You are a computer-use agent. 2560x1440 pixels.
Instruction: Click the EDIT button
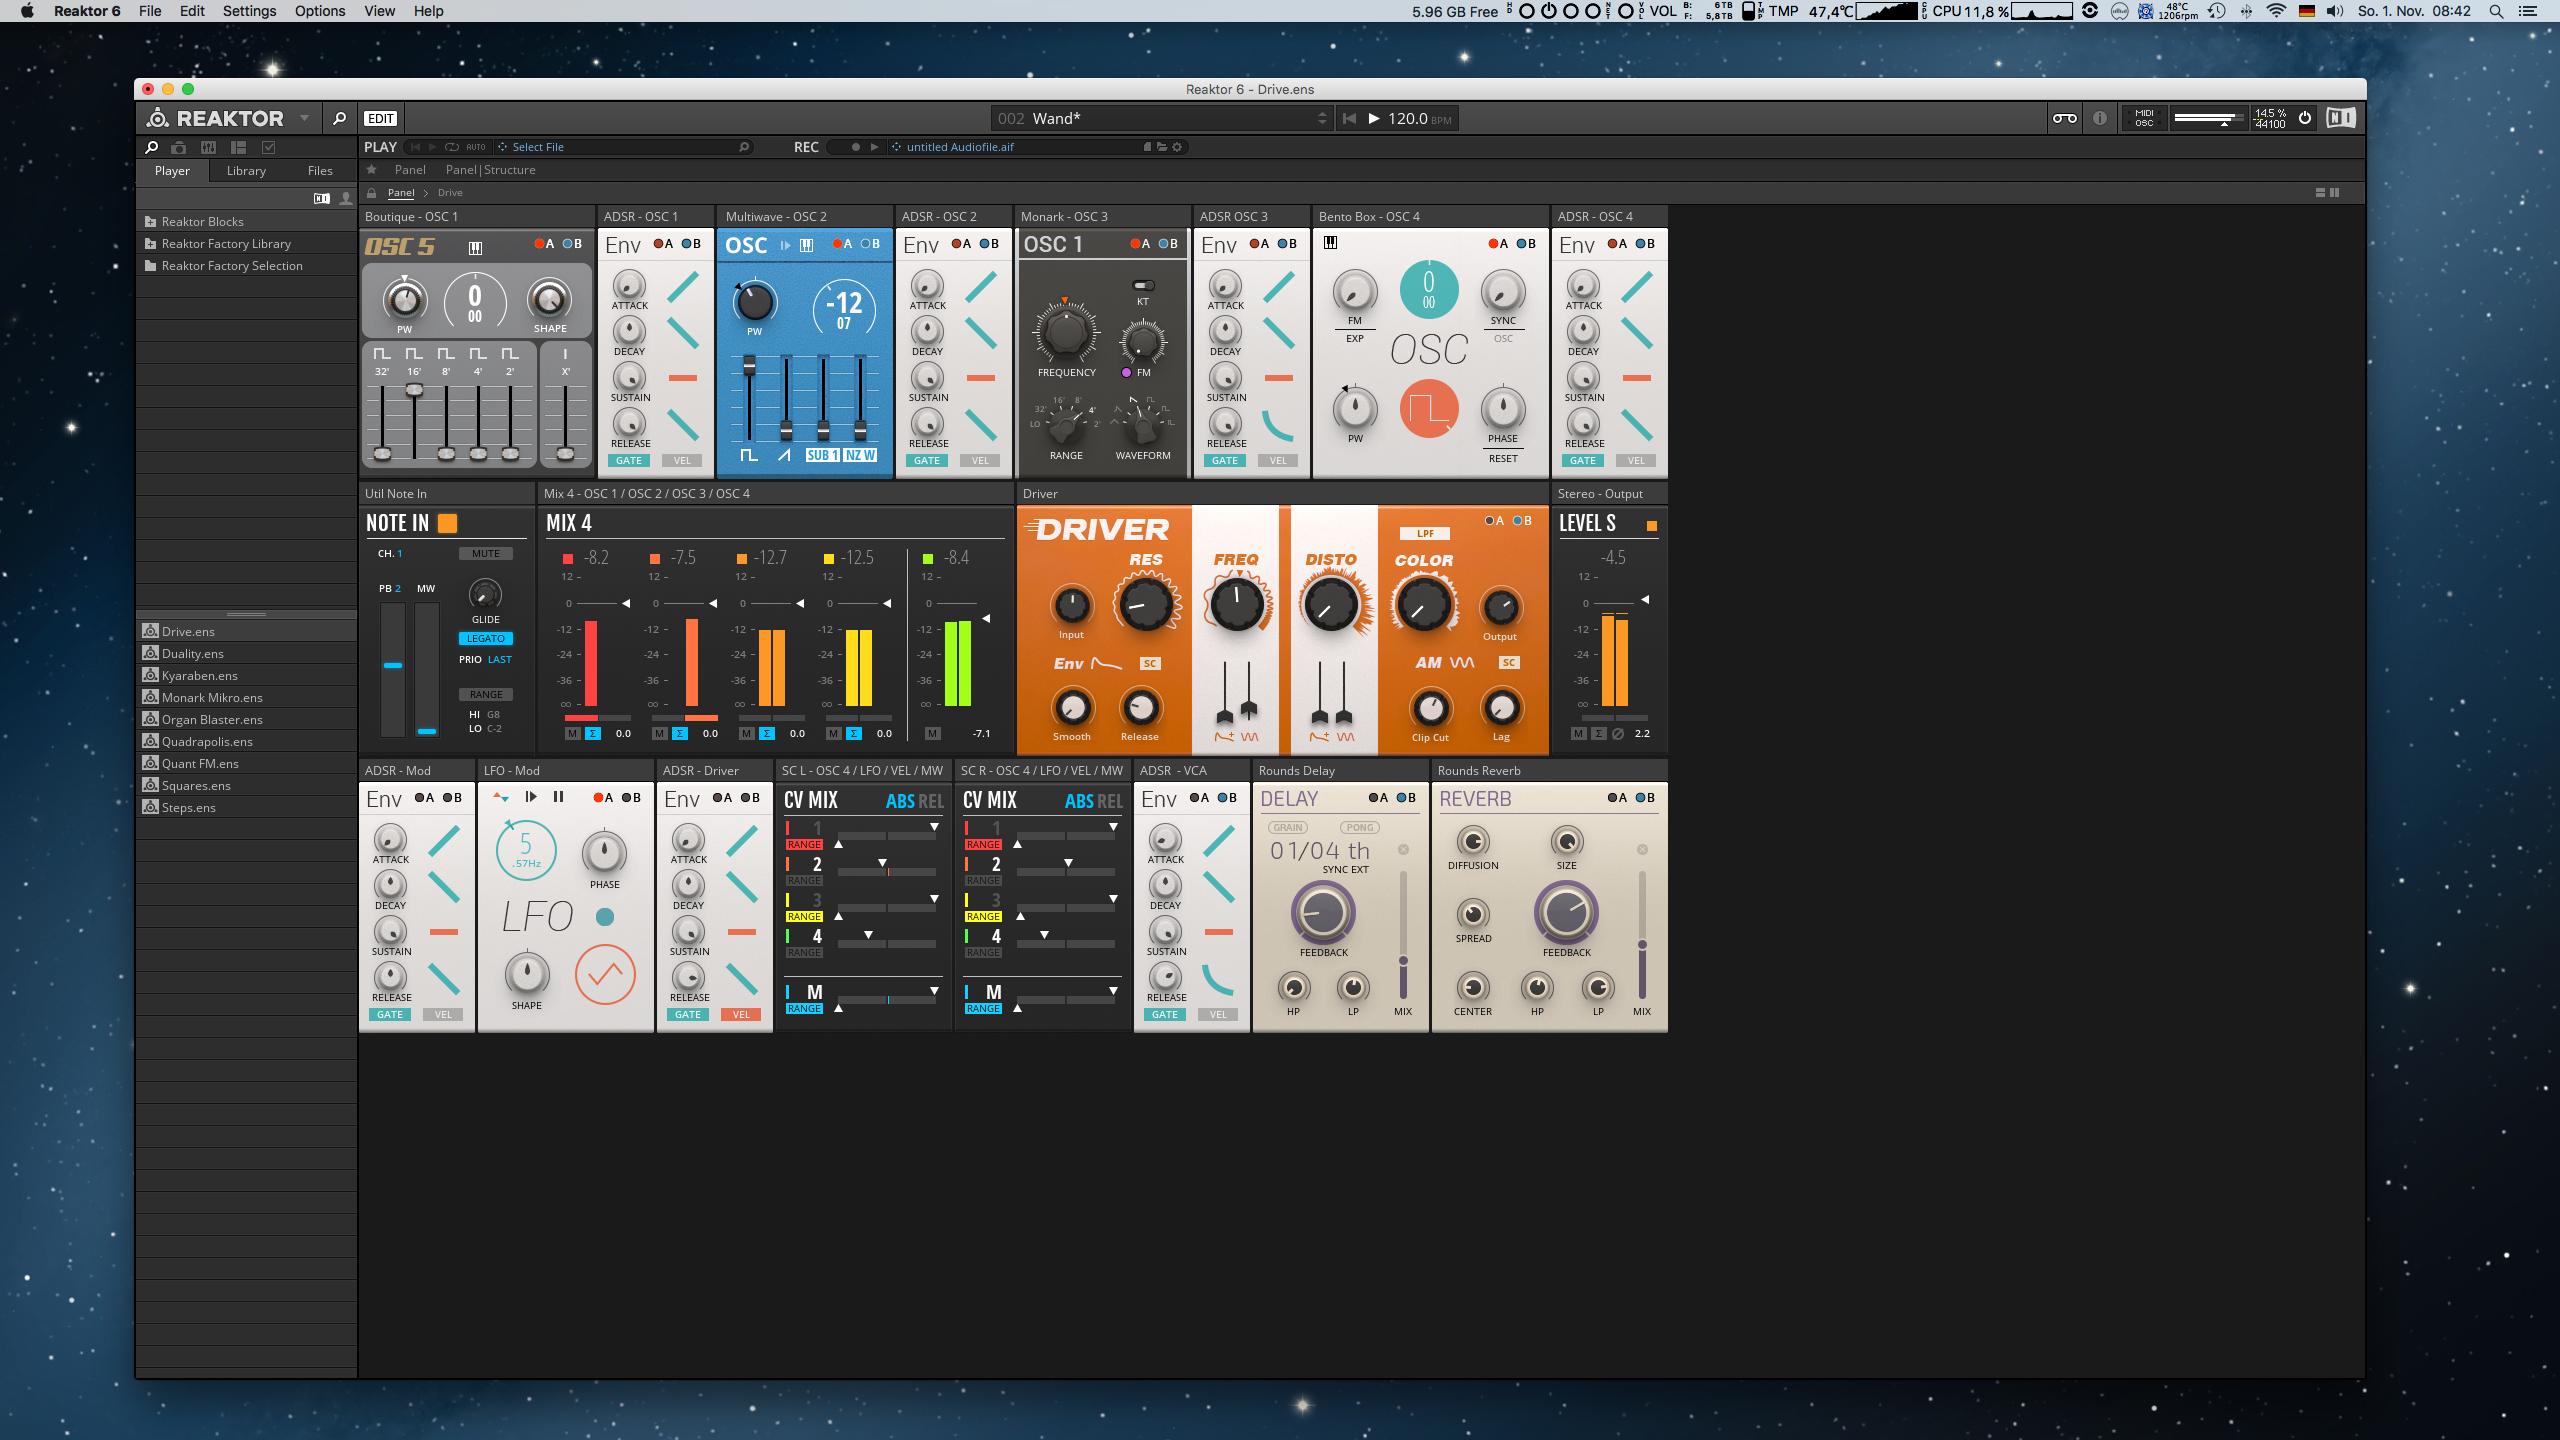pos(380,118)
